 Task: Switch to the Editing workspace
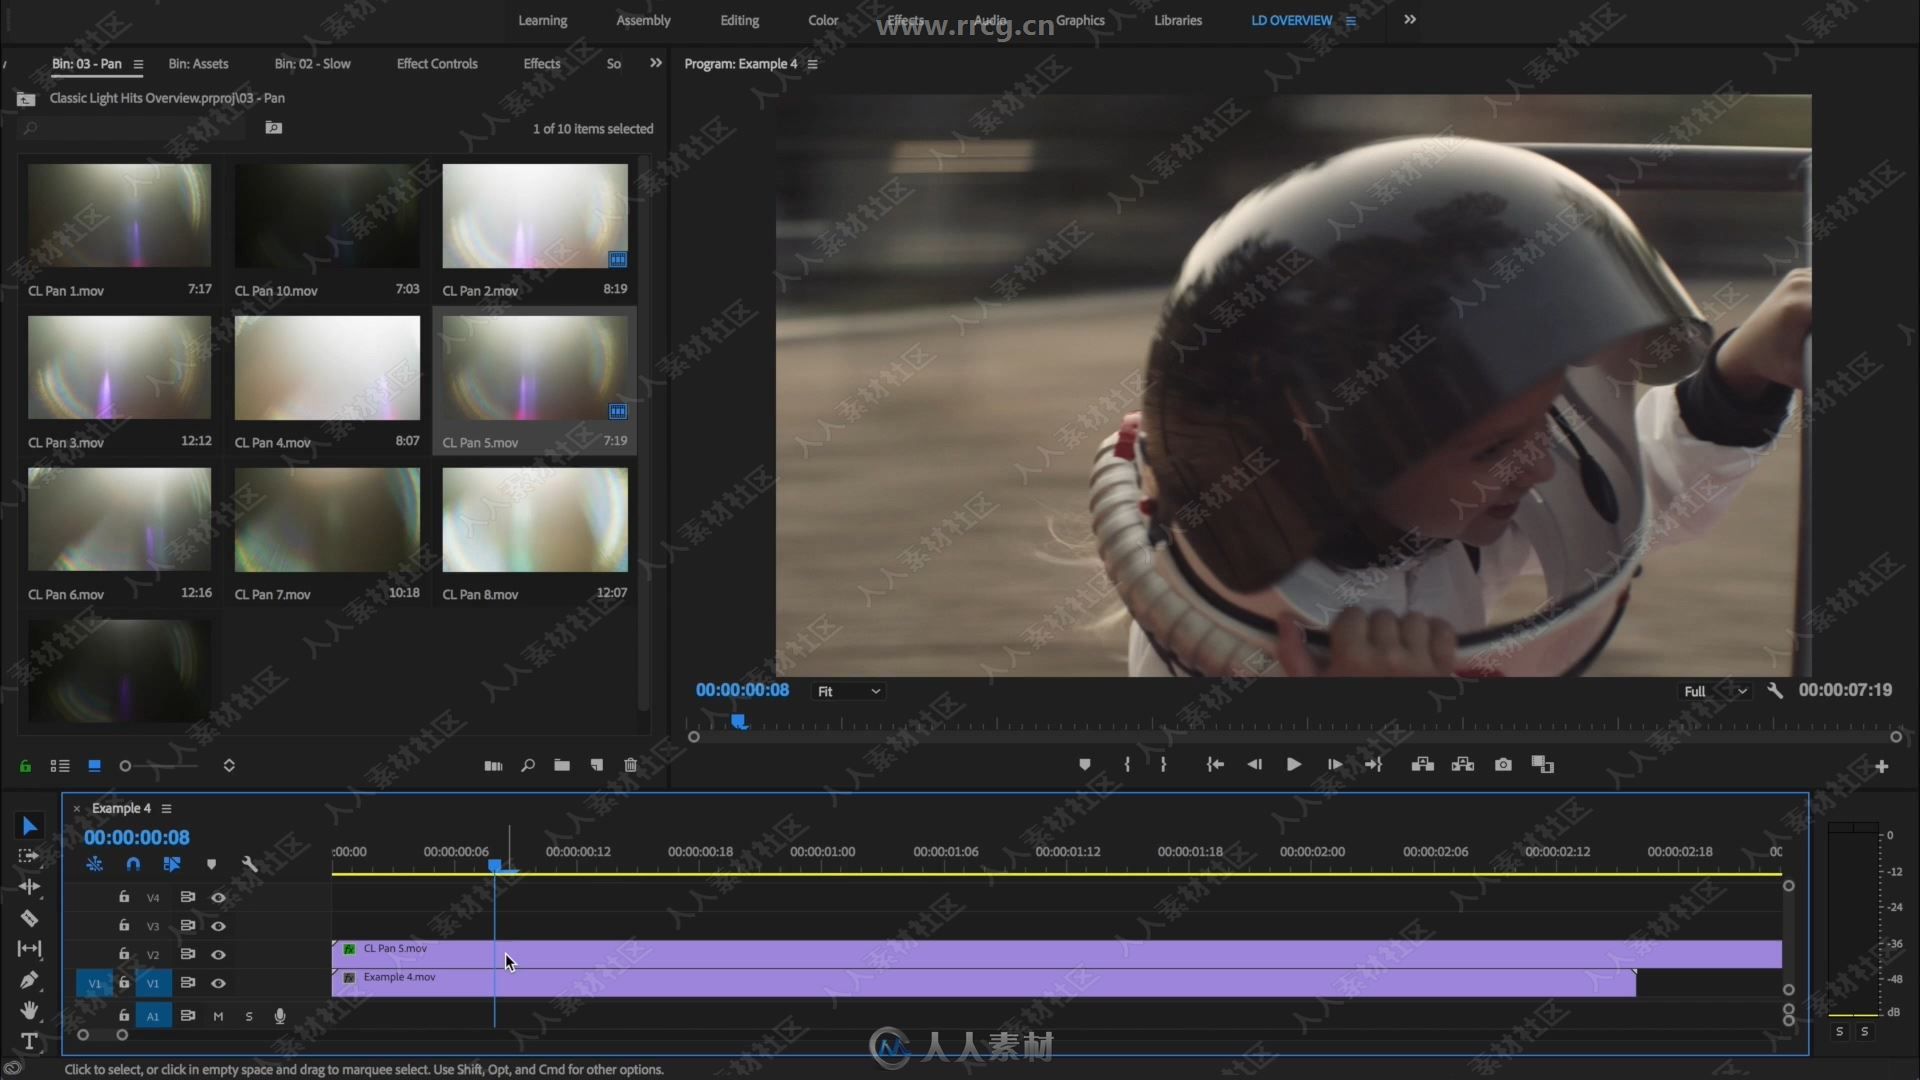click(739, 20)
